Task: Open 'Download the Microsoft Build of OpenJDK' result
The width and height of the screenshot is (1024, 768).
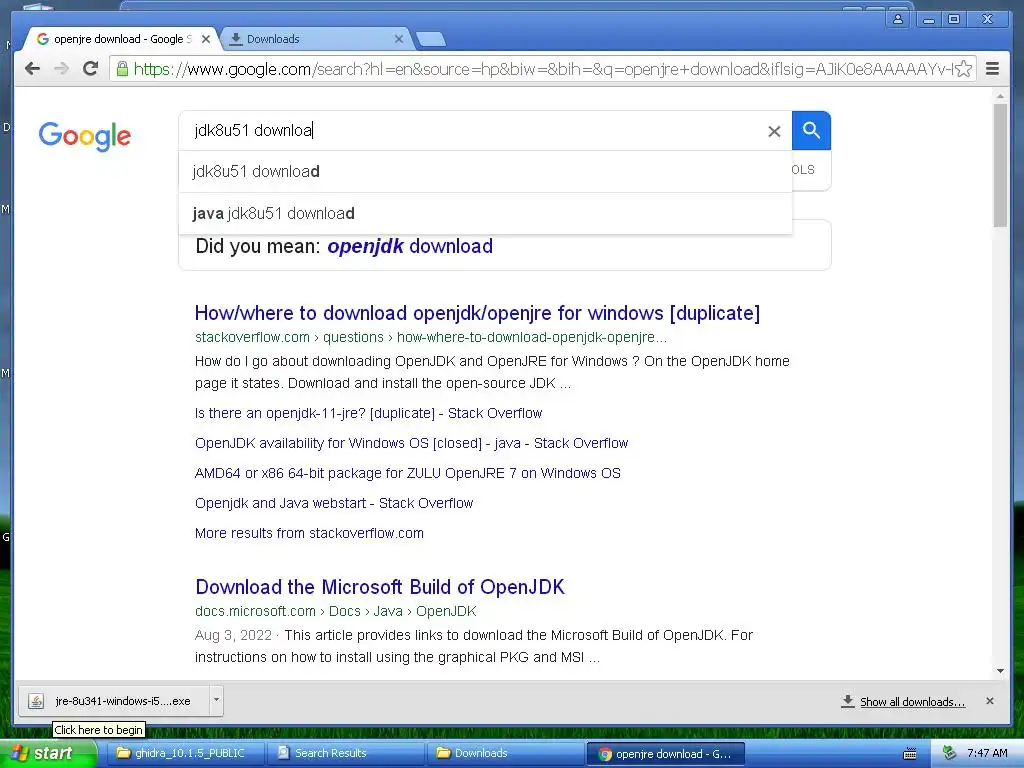Action: click(x=379, y=586)
